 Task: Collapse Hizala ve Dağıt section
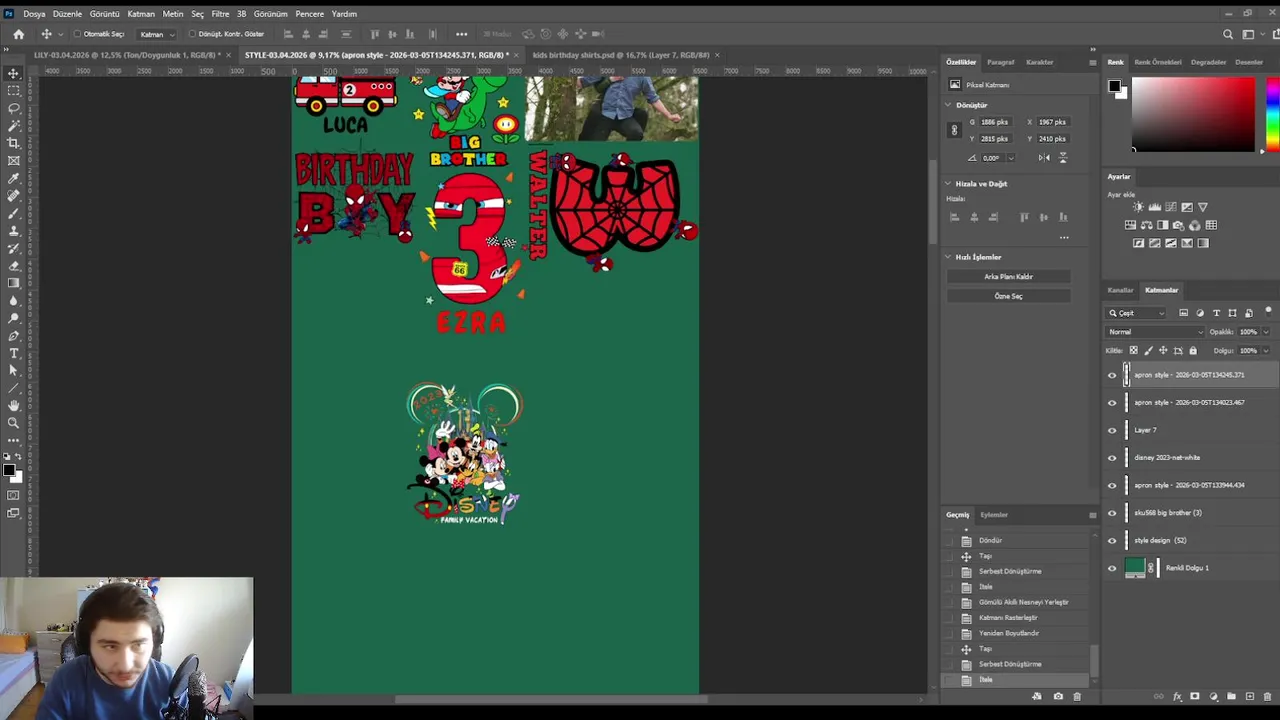click(x=948, y=184)
